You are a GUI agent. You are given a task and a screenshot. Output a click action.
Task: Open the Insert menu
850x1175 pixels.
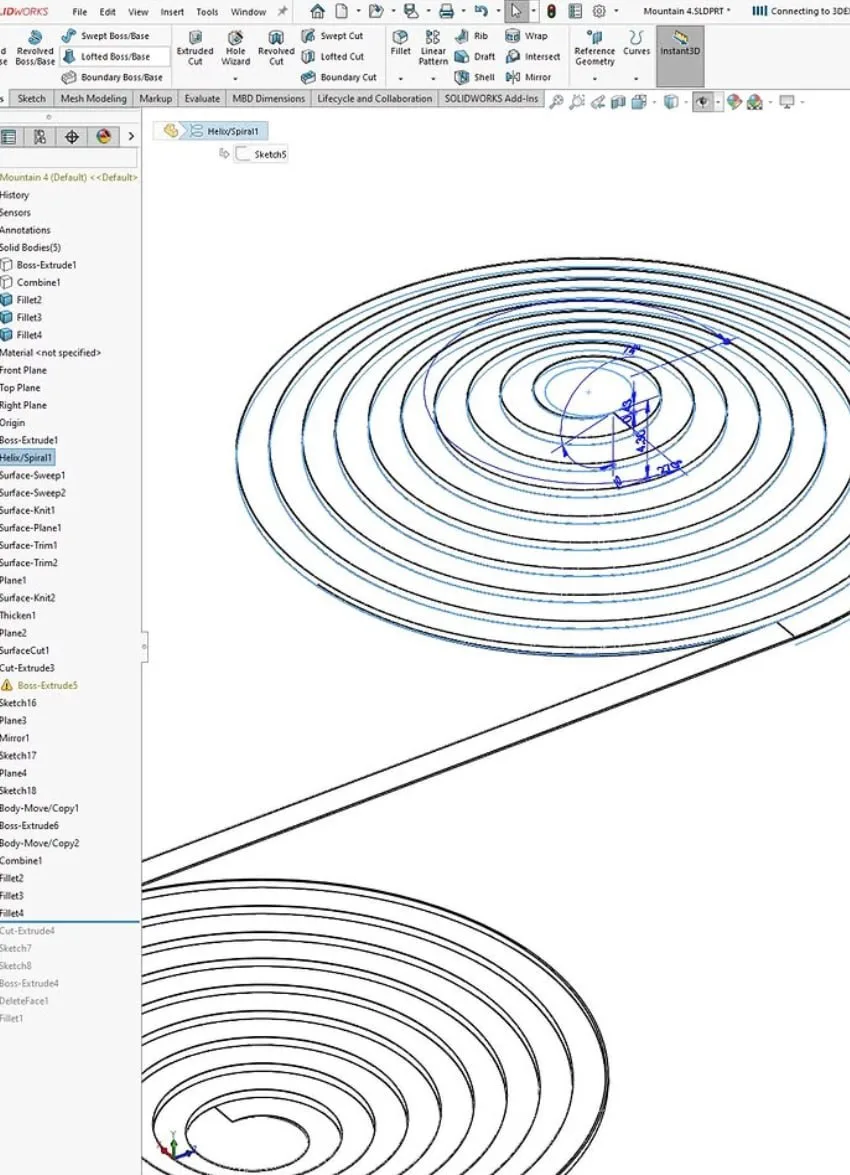[x=172, y=12]
